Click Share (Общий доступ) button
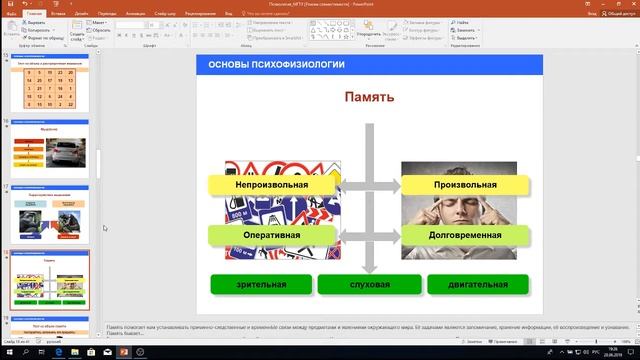 pos(619,13)
